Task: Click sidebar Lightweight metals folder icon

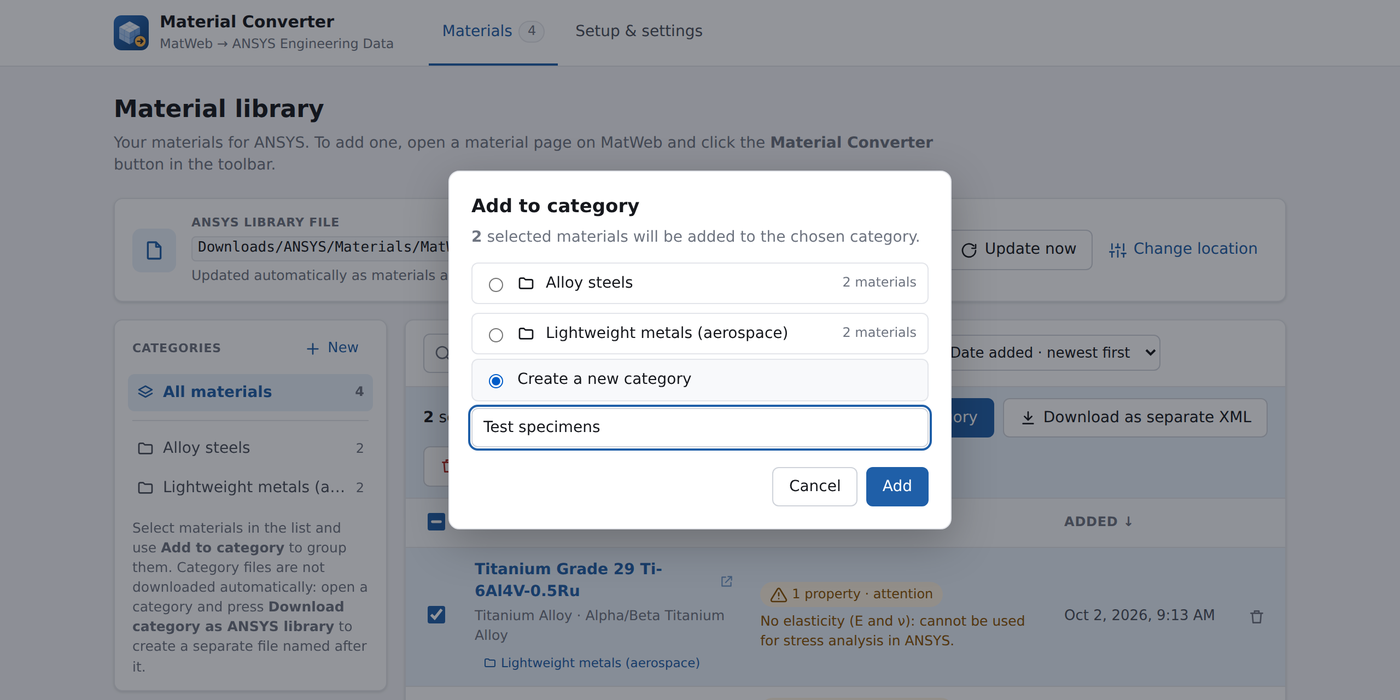Action: click(x=146, y=488)
